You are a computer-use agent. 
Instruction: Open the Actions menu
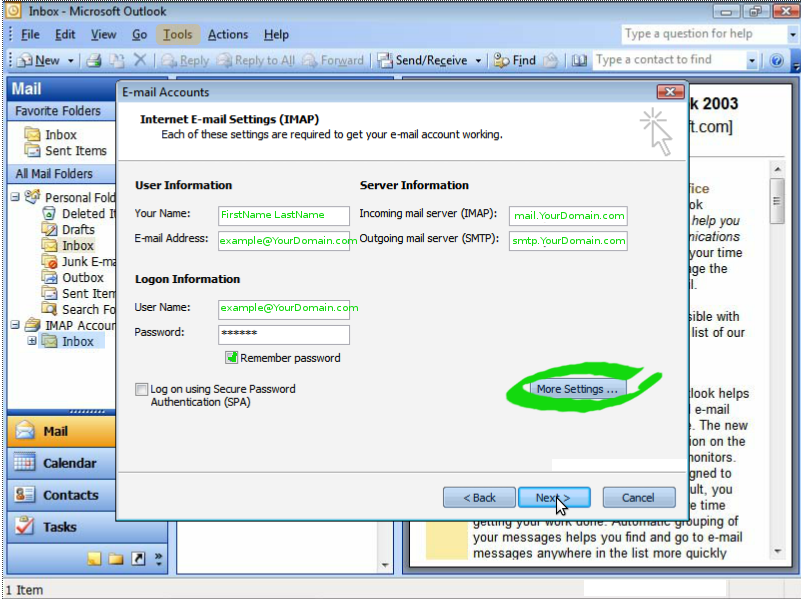[x=228, y=35]
